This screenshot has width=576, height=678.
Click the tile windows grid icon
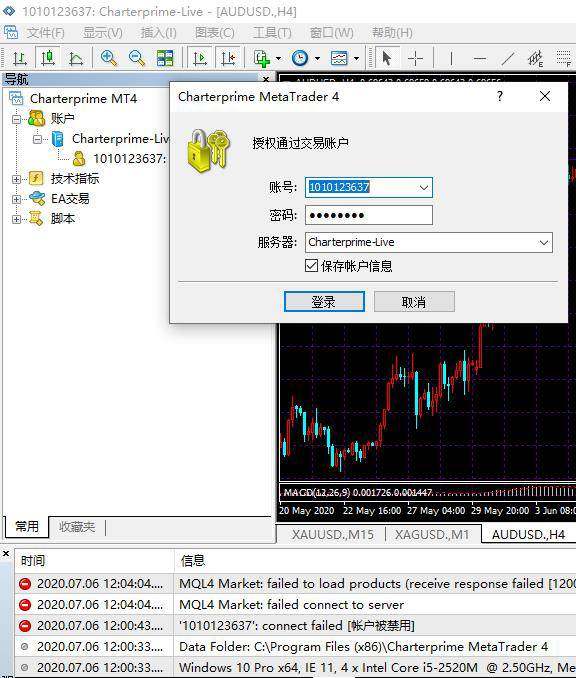click(165, 58)
